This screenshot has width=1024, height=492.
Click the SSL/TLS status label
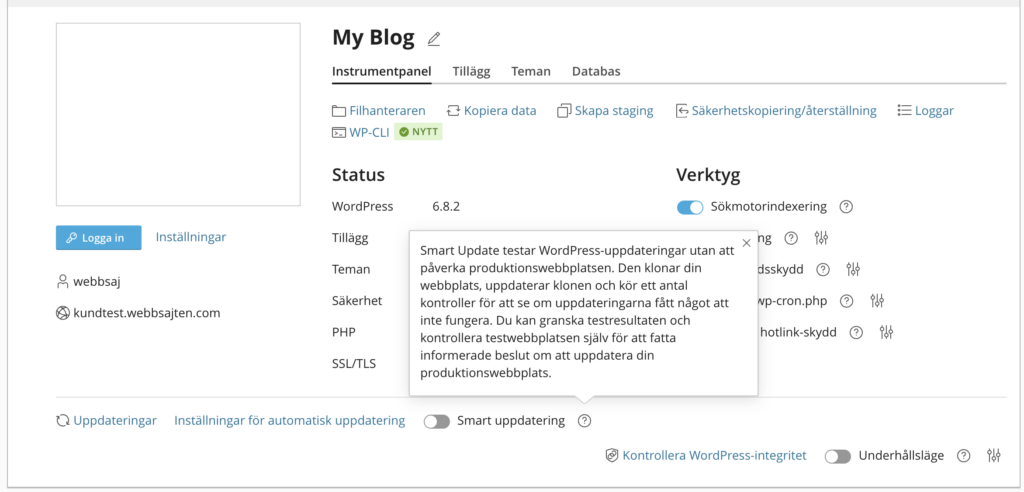(x=354, y=364)
